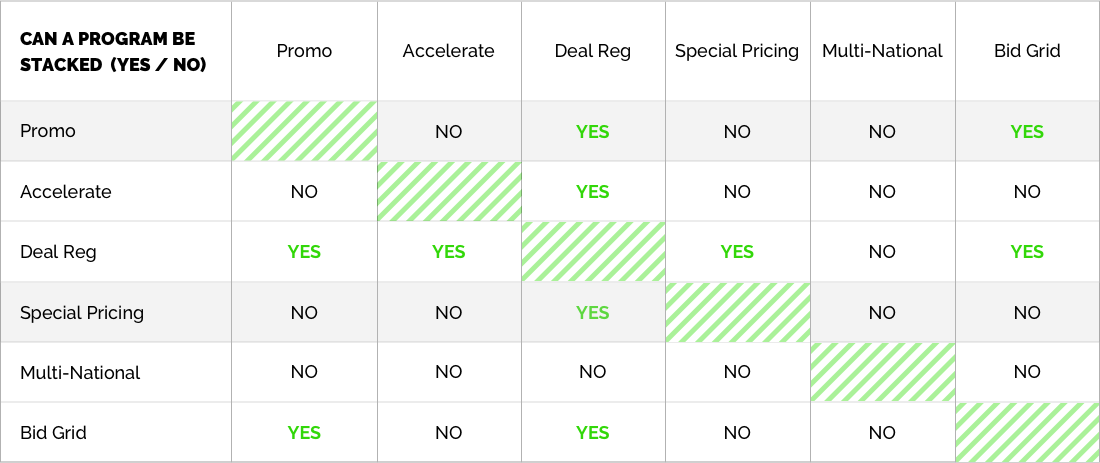This screenshot has width=1100, height=463.
Task: Select the Bid Grid column header
Action: pos(1027,51)
